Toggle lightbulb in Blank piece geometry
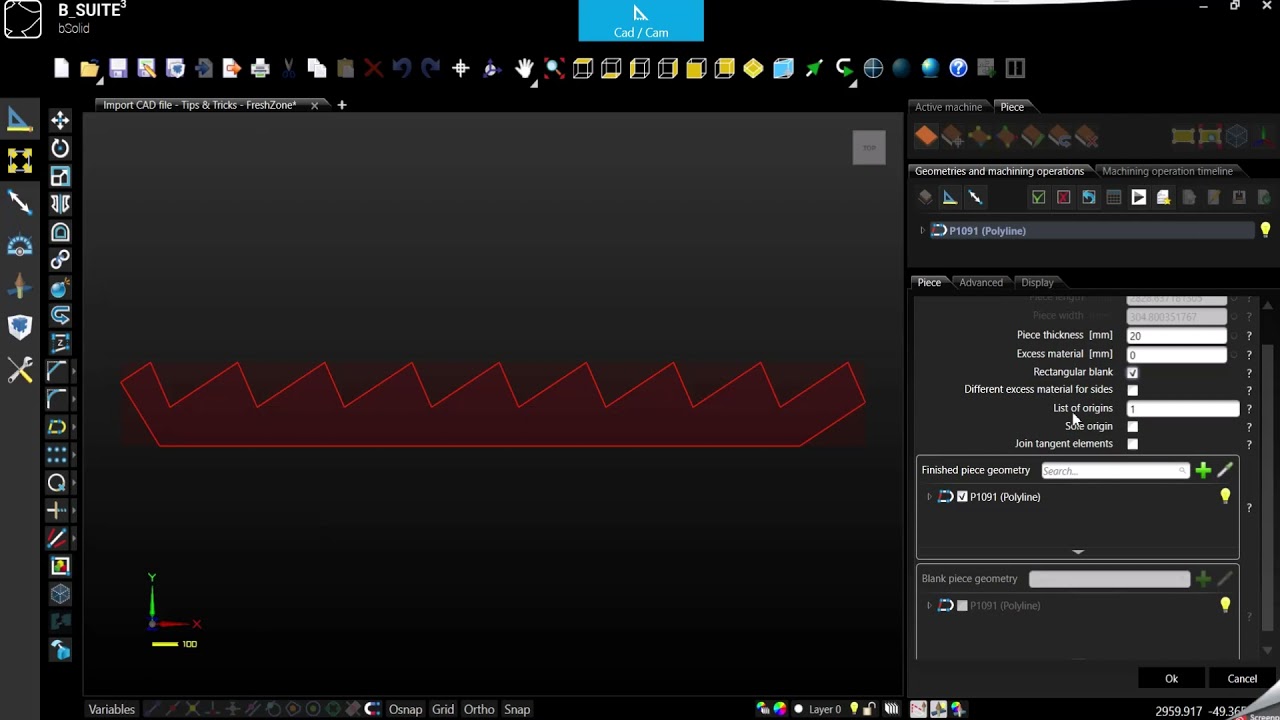The image size is (1280, 720). [x=1225, y=605]
